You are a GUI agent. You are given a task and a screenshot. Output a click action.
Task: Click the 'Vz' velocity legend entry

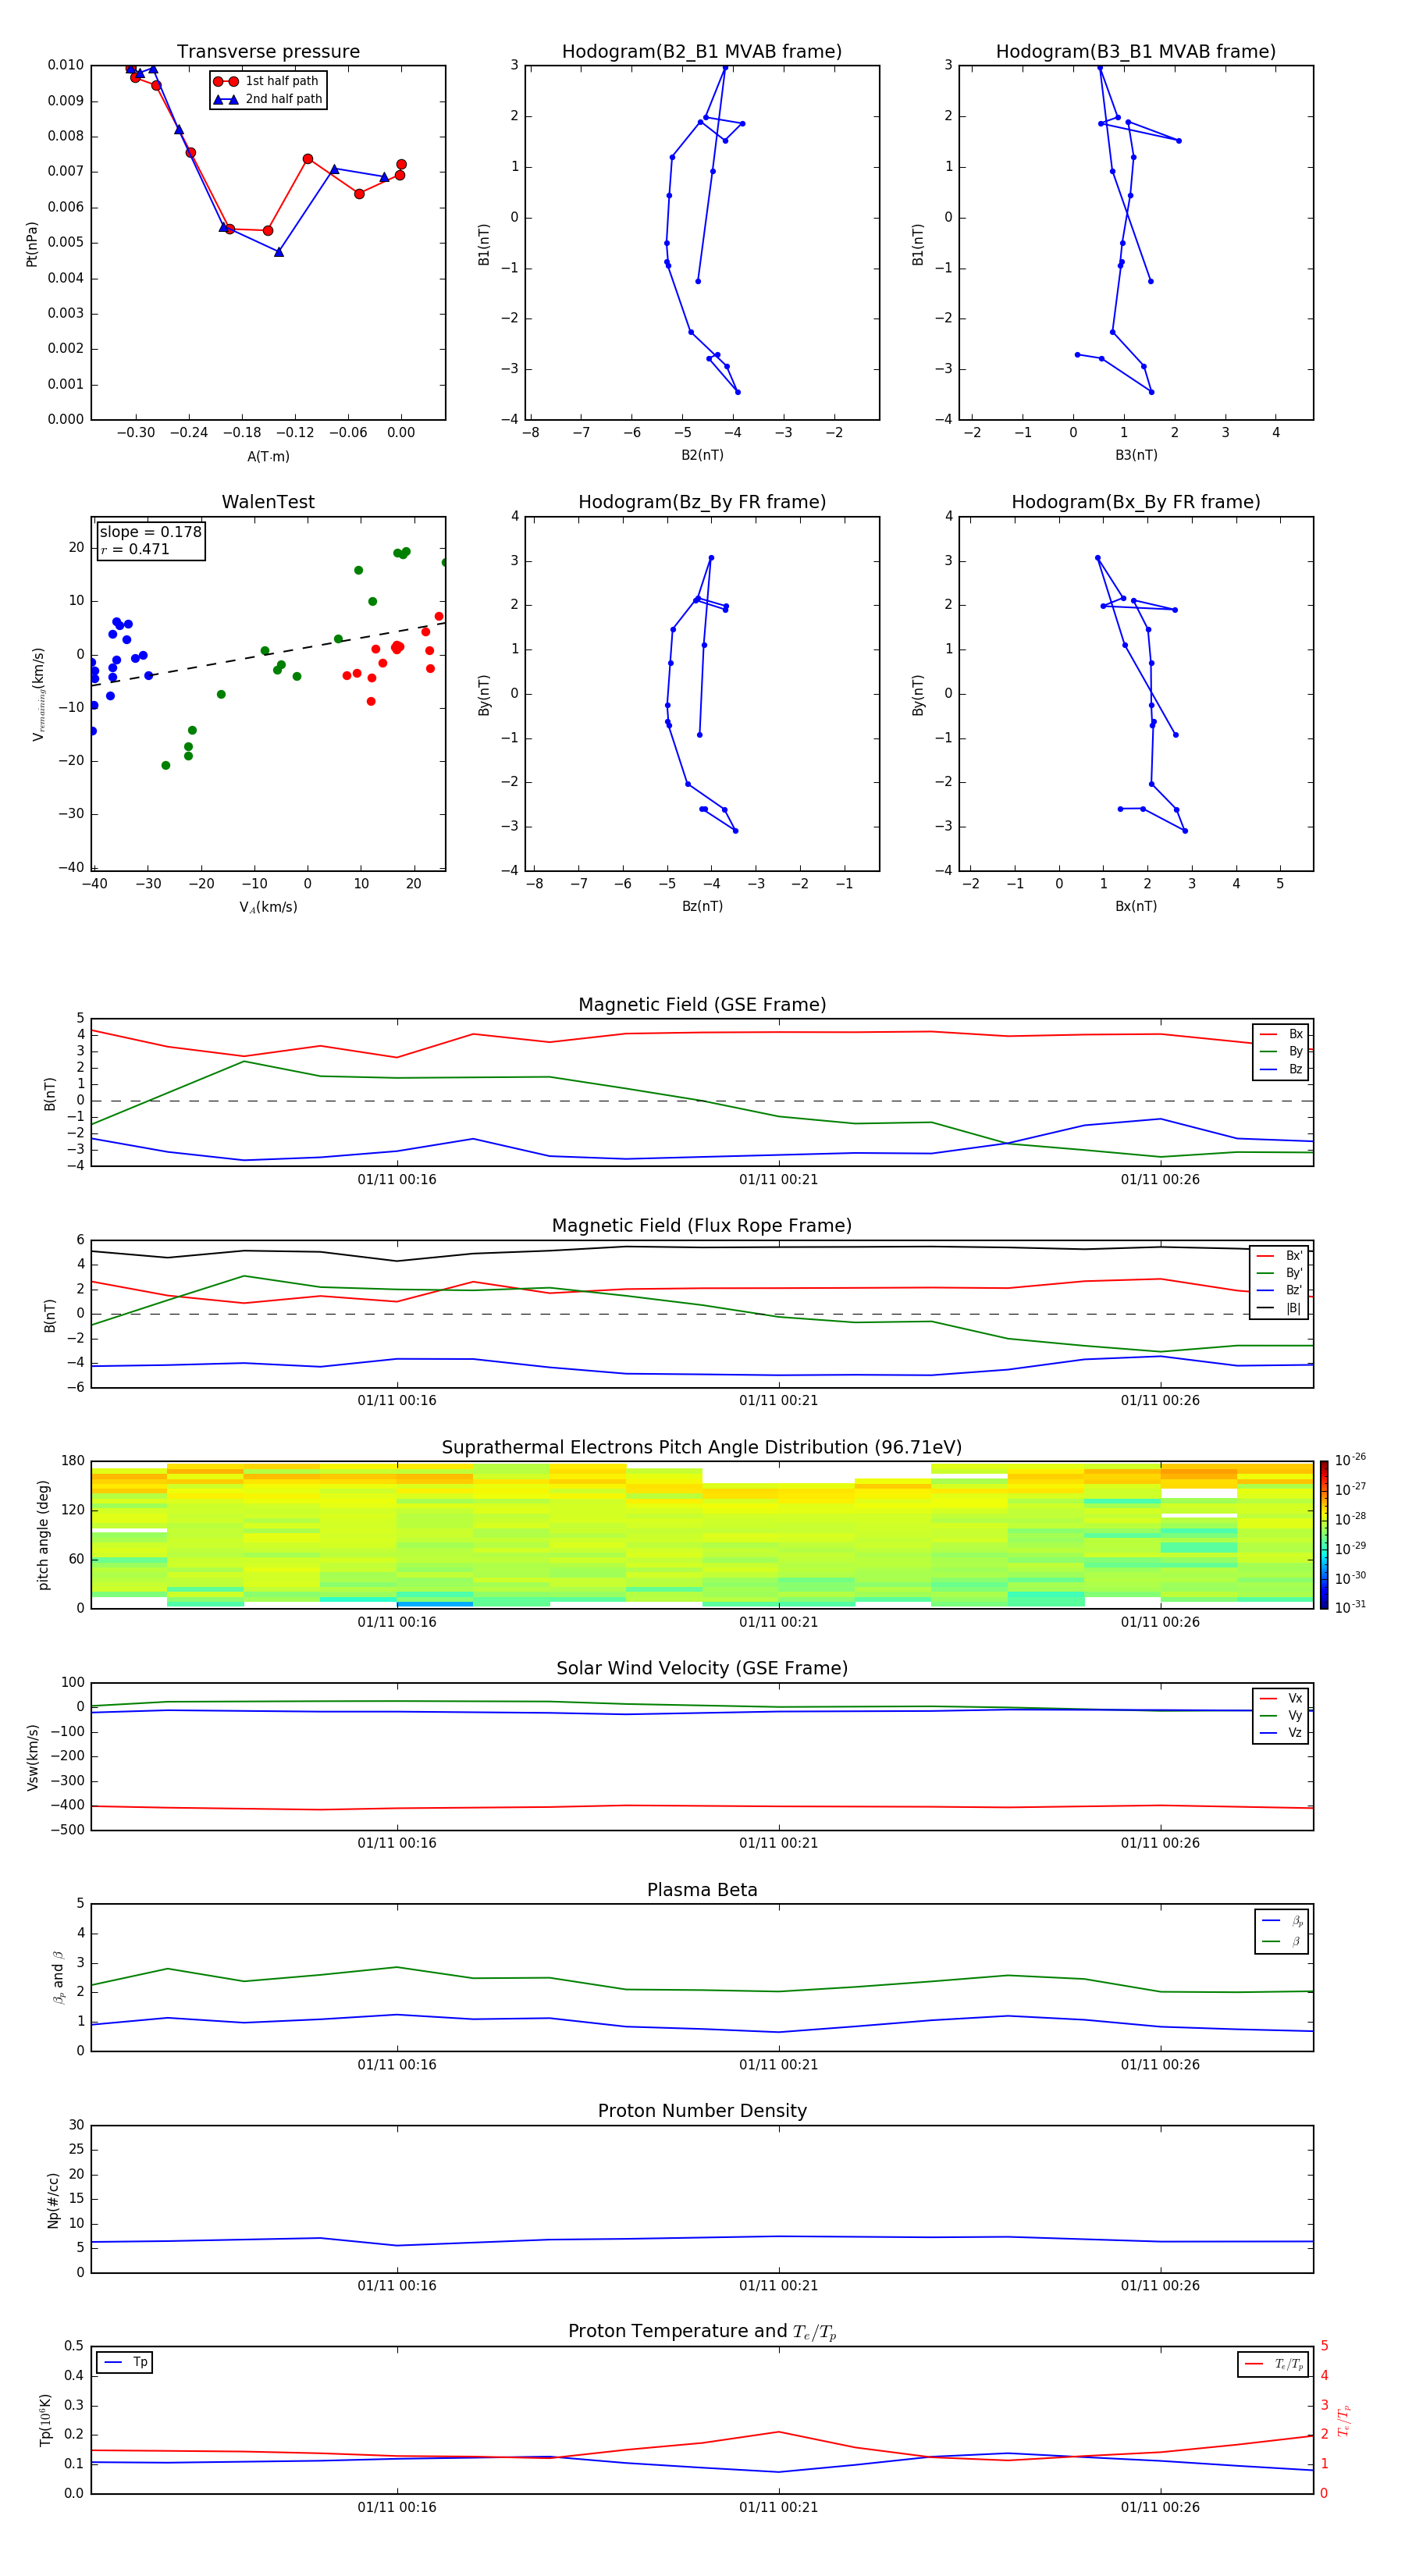[1282, 1733]
